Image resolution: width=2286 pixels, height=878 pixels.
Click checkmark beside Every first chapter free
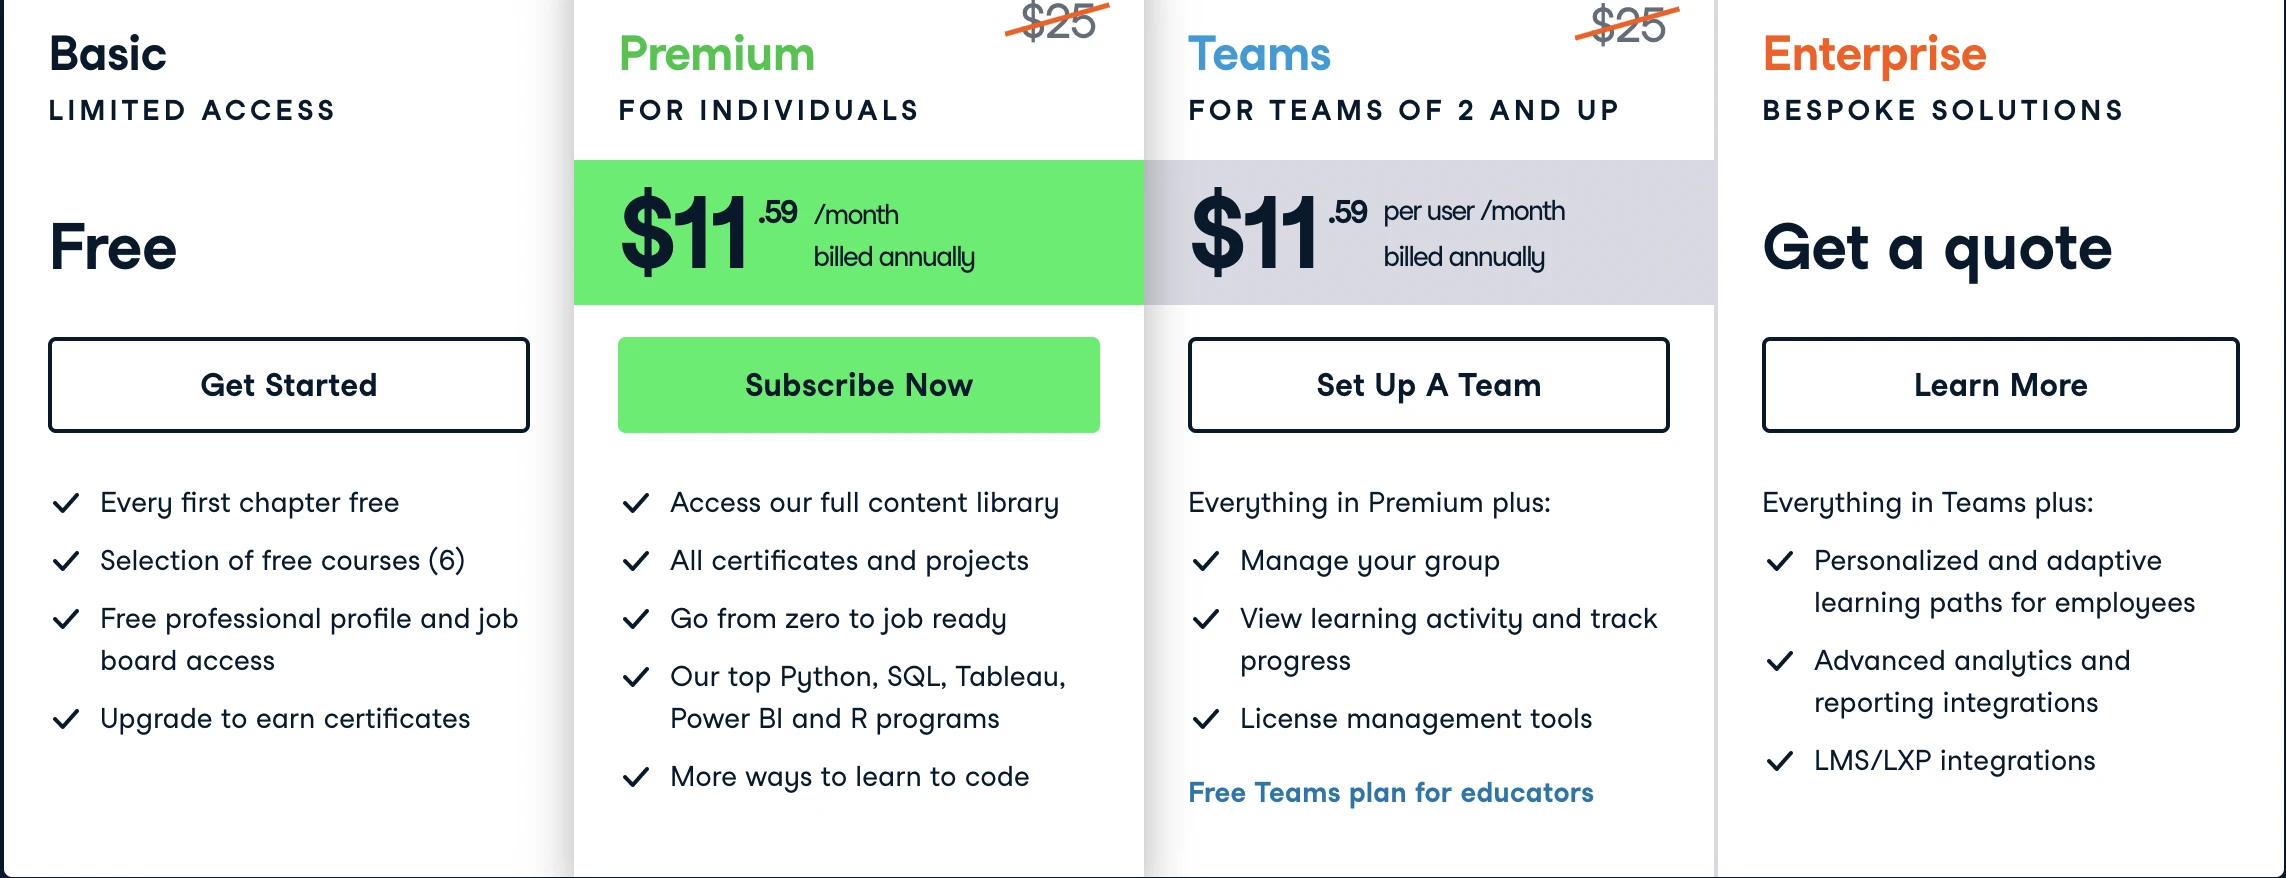tap(66, 503)
